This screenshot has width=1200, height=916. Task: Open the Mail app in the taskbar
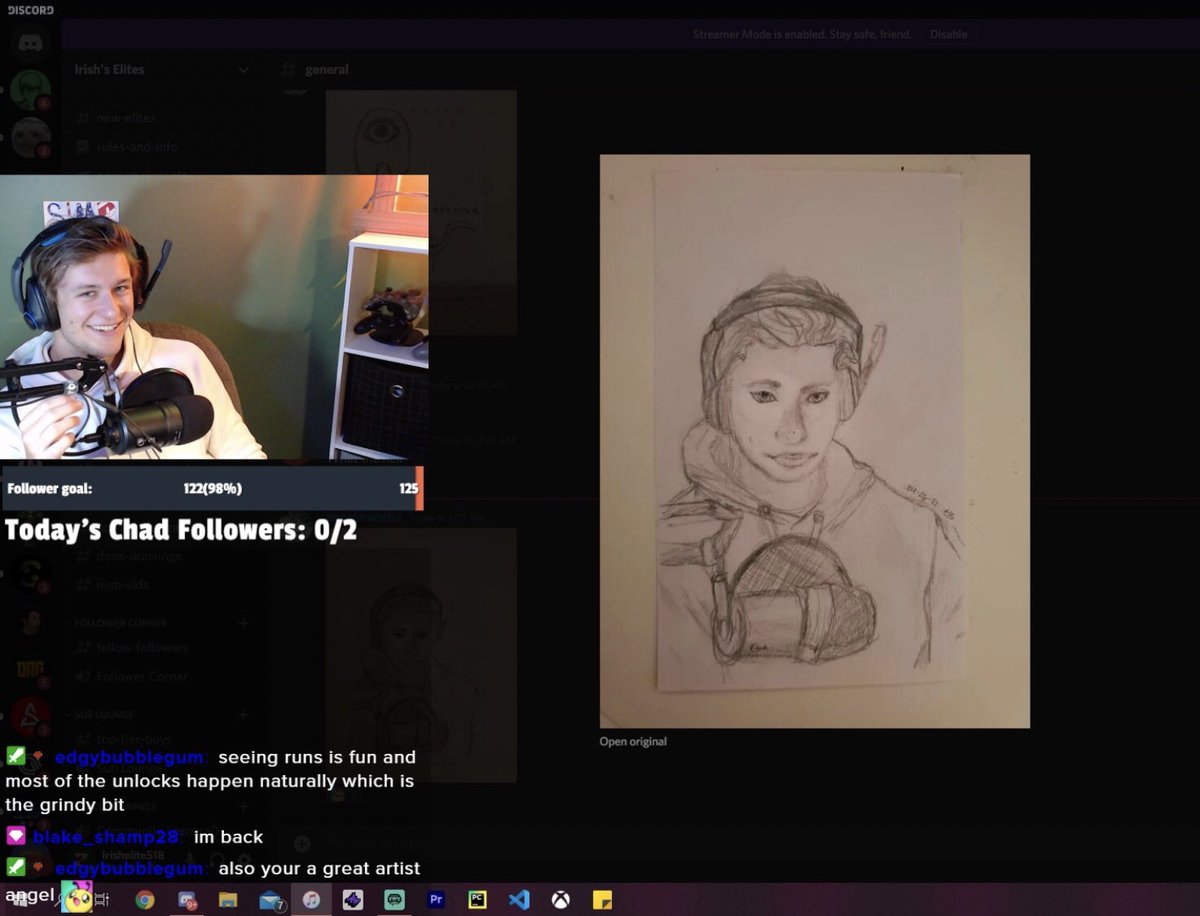[270, 899]
